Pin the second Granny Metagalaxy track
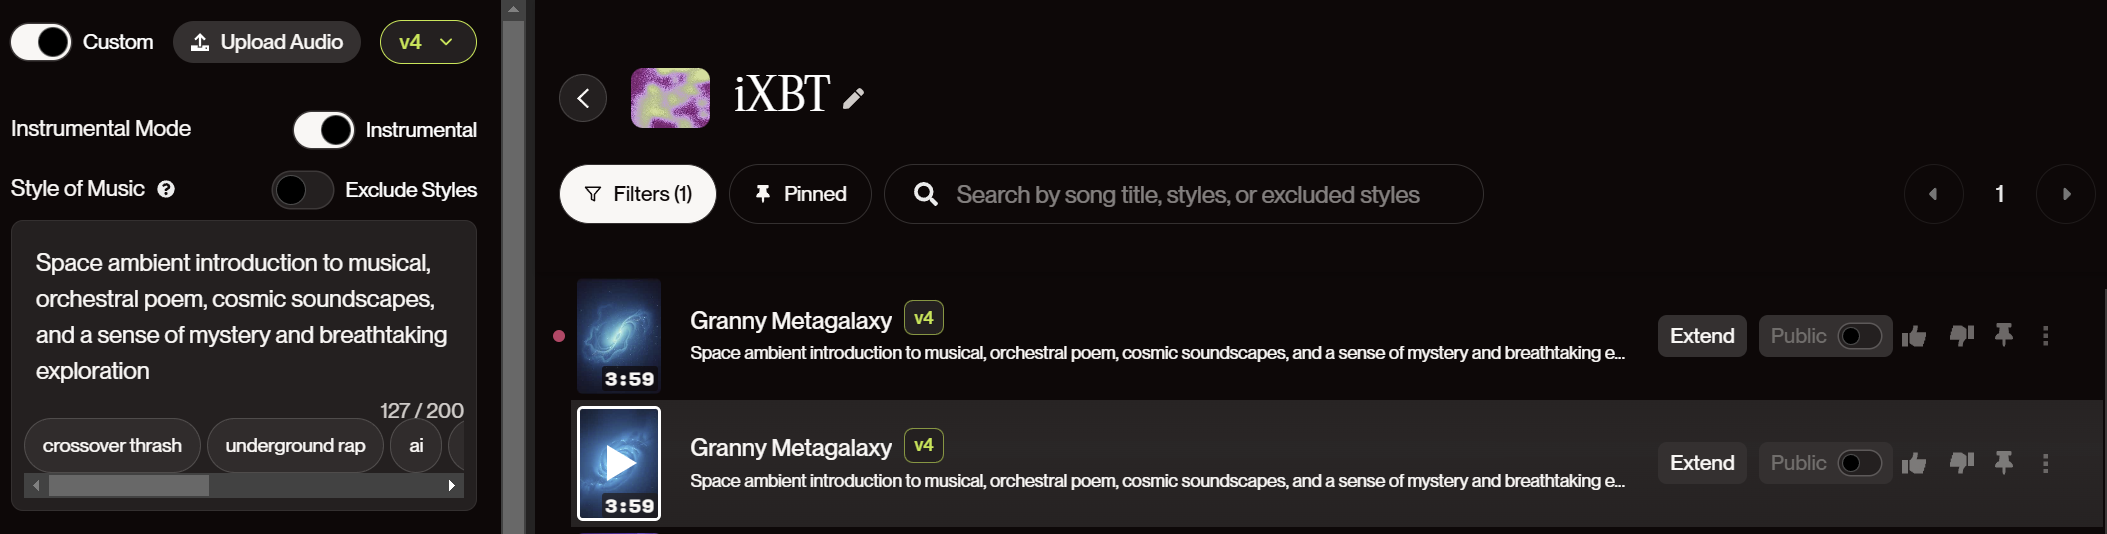 point(2003,463)
